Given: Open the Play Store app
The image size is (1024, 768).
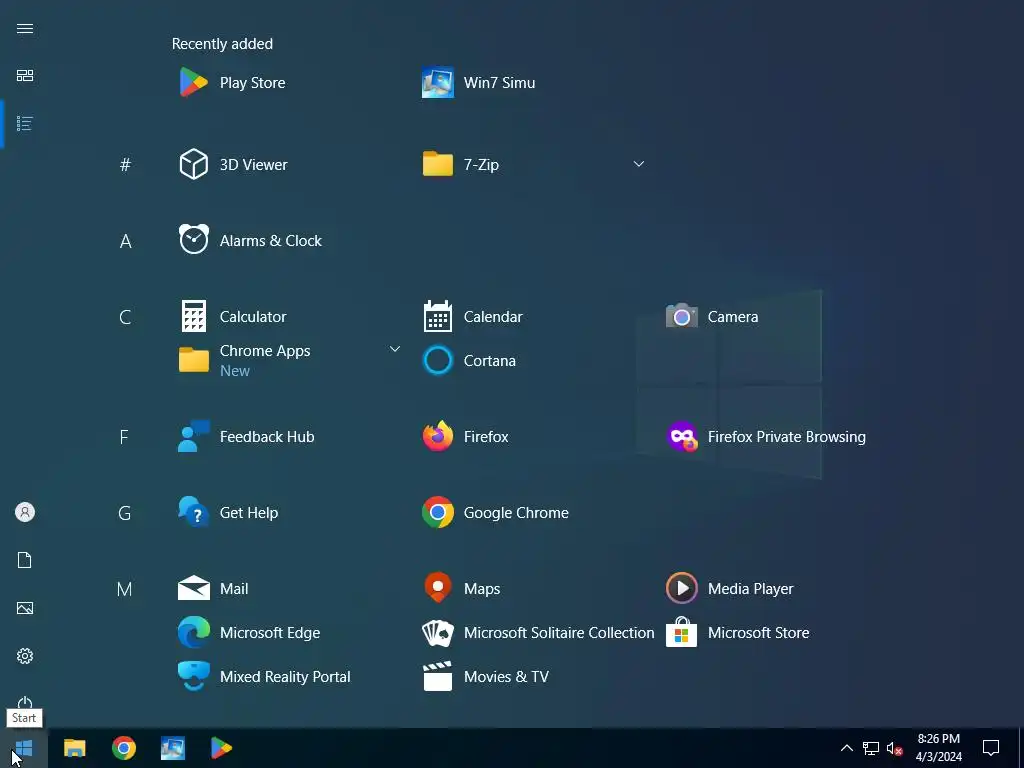Looking at the screenshot, I should [x=232, y=83].
